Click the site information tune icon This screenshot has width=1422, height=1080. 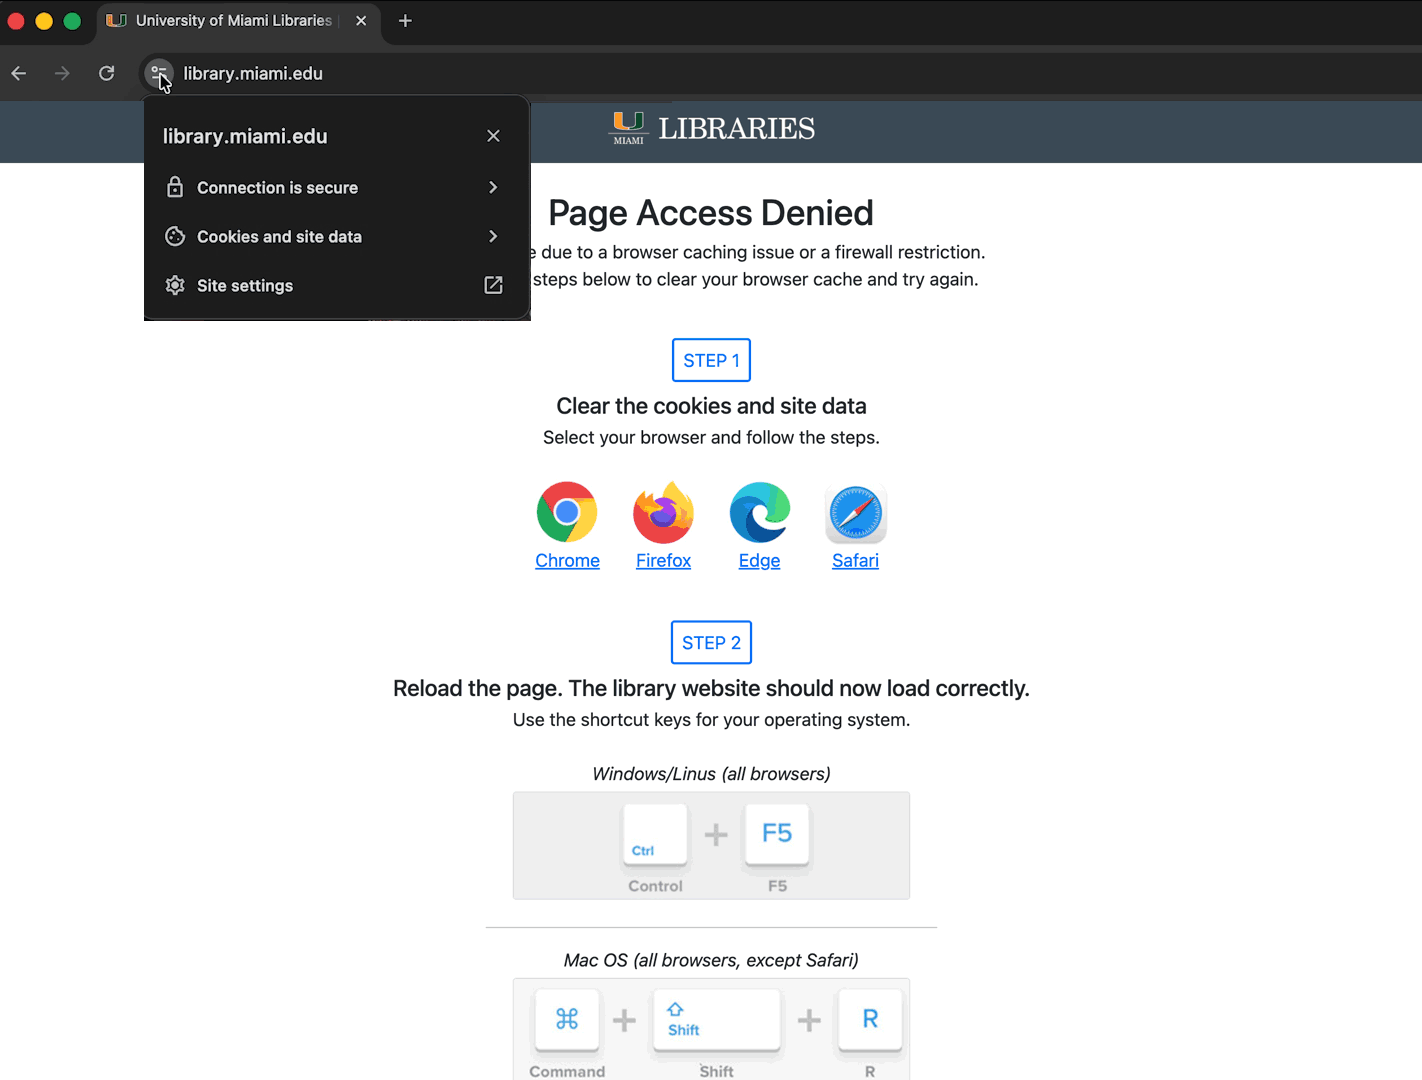[159, 73]
